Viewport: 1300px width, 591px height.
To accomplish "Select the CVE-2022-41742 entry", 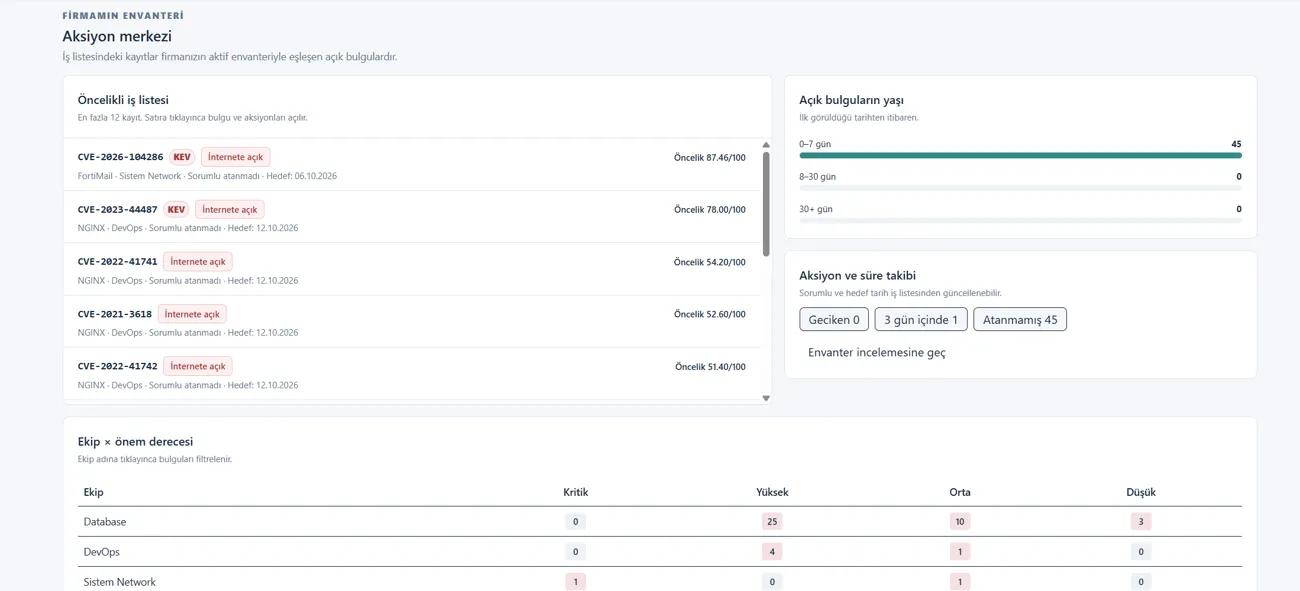I will [x=411, y=374].
